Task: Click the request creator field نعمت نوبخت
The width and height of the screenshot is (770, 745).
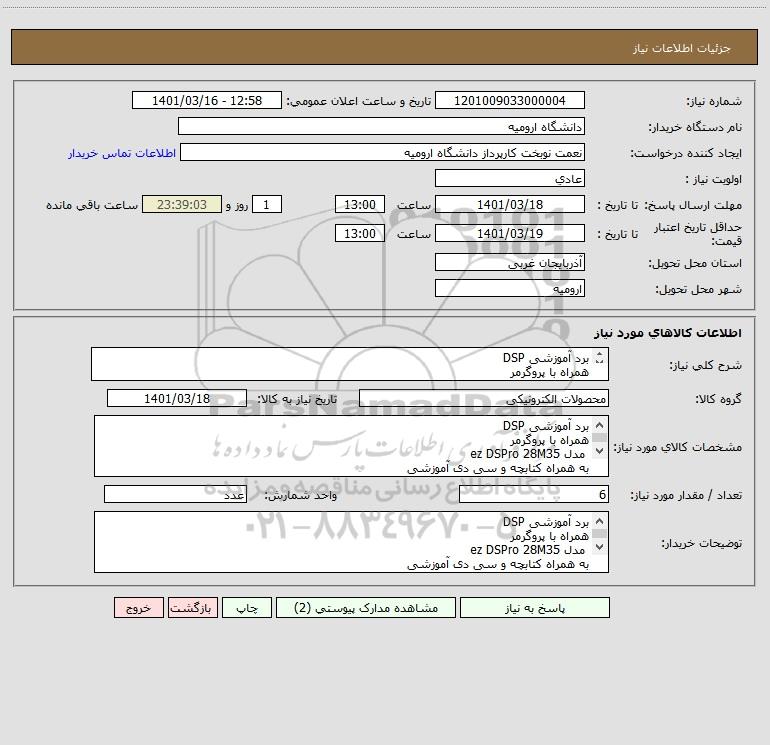Action: point(382,152)
